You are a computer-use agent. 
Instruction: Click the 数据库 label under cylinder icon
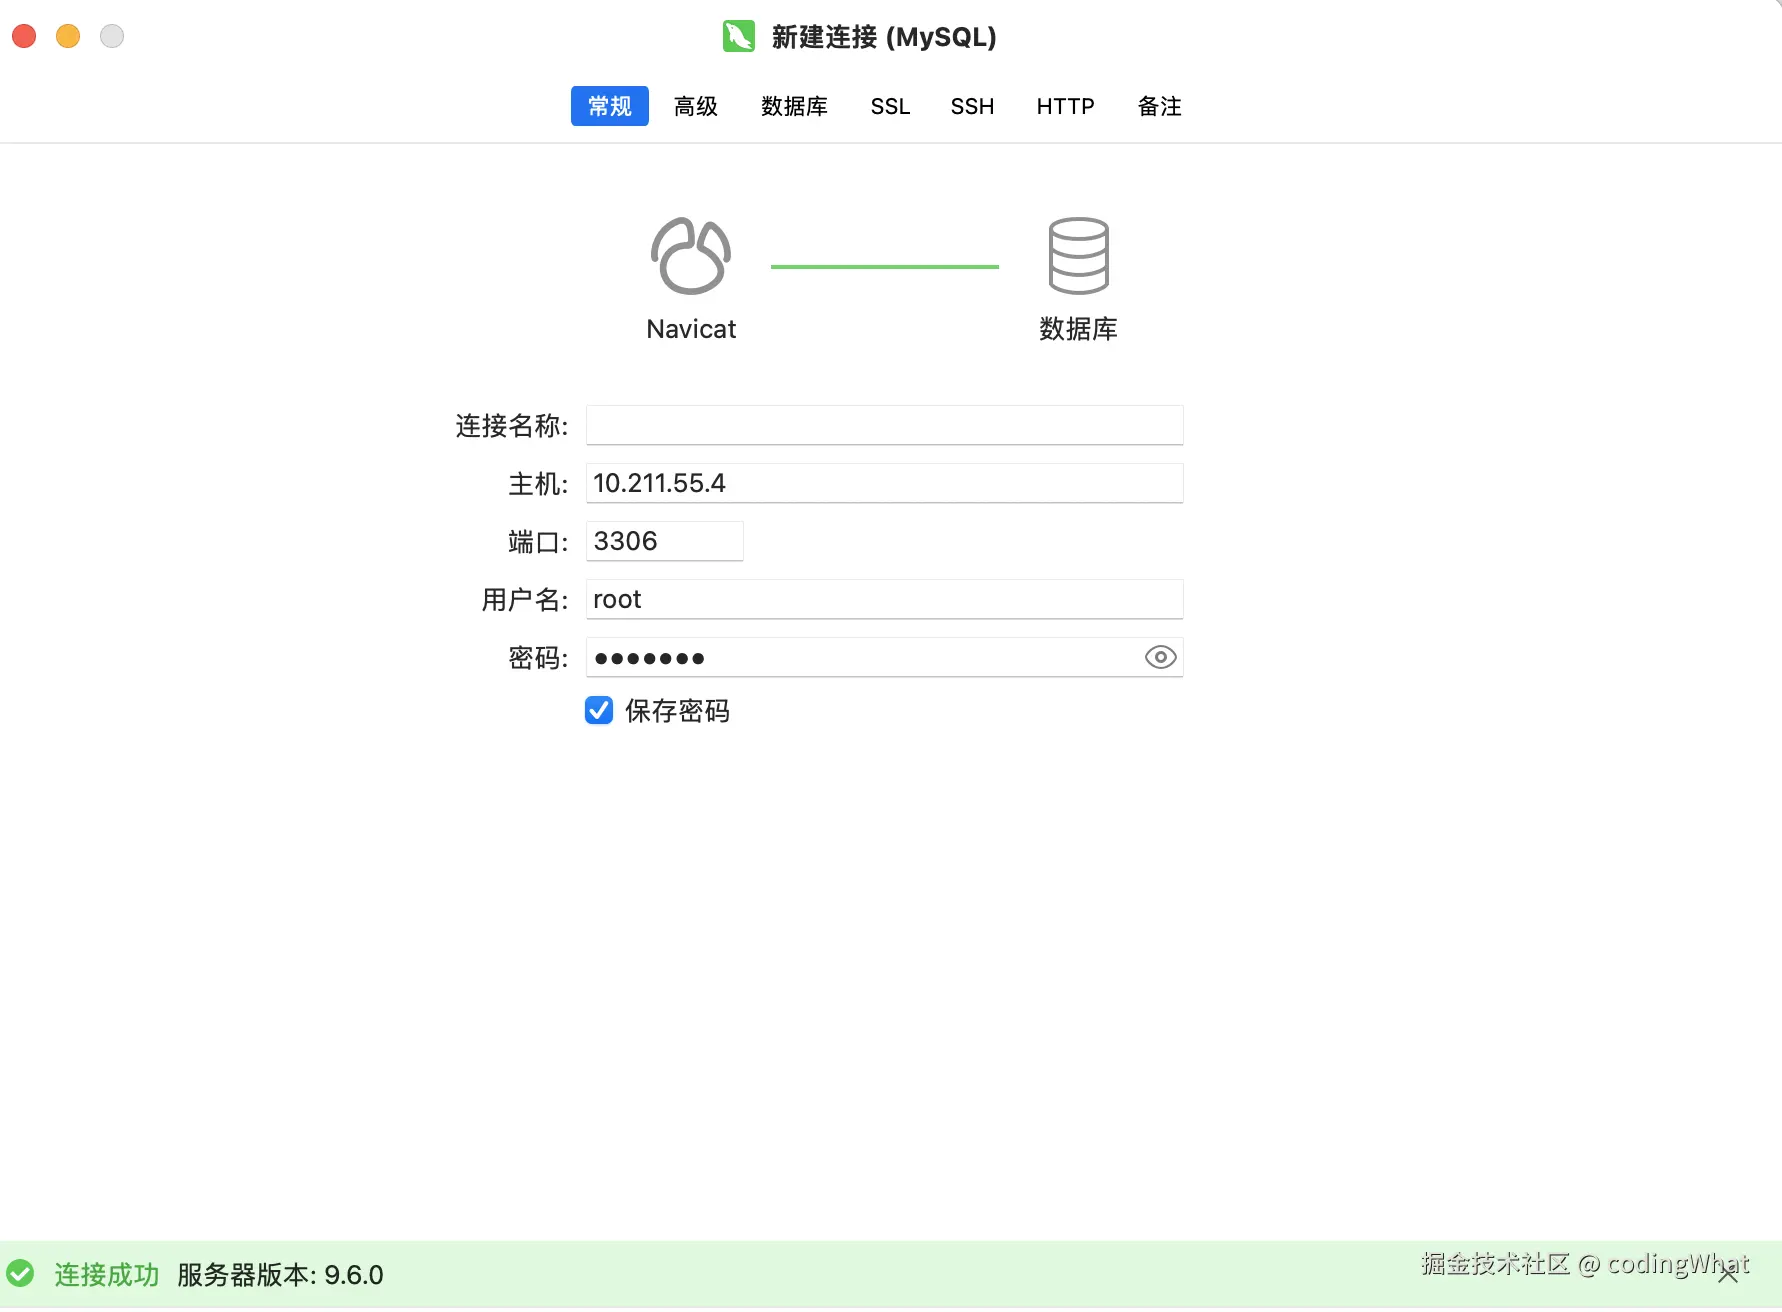1078,329
